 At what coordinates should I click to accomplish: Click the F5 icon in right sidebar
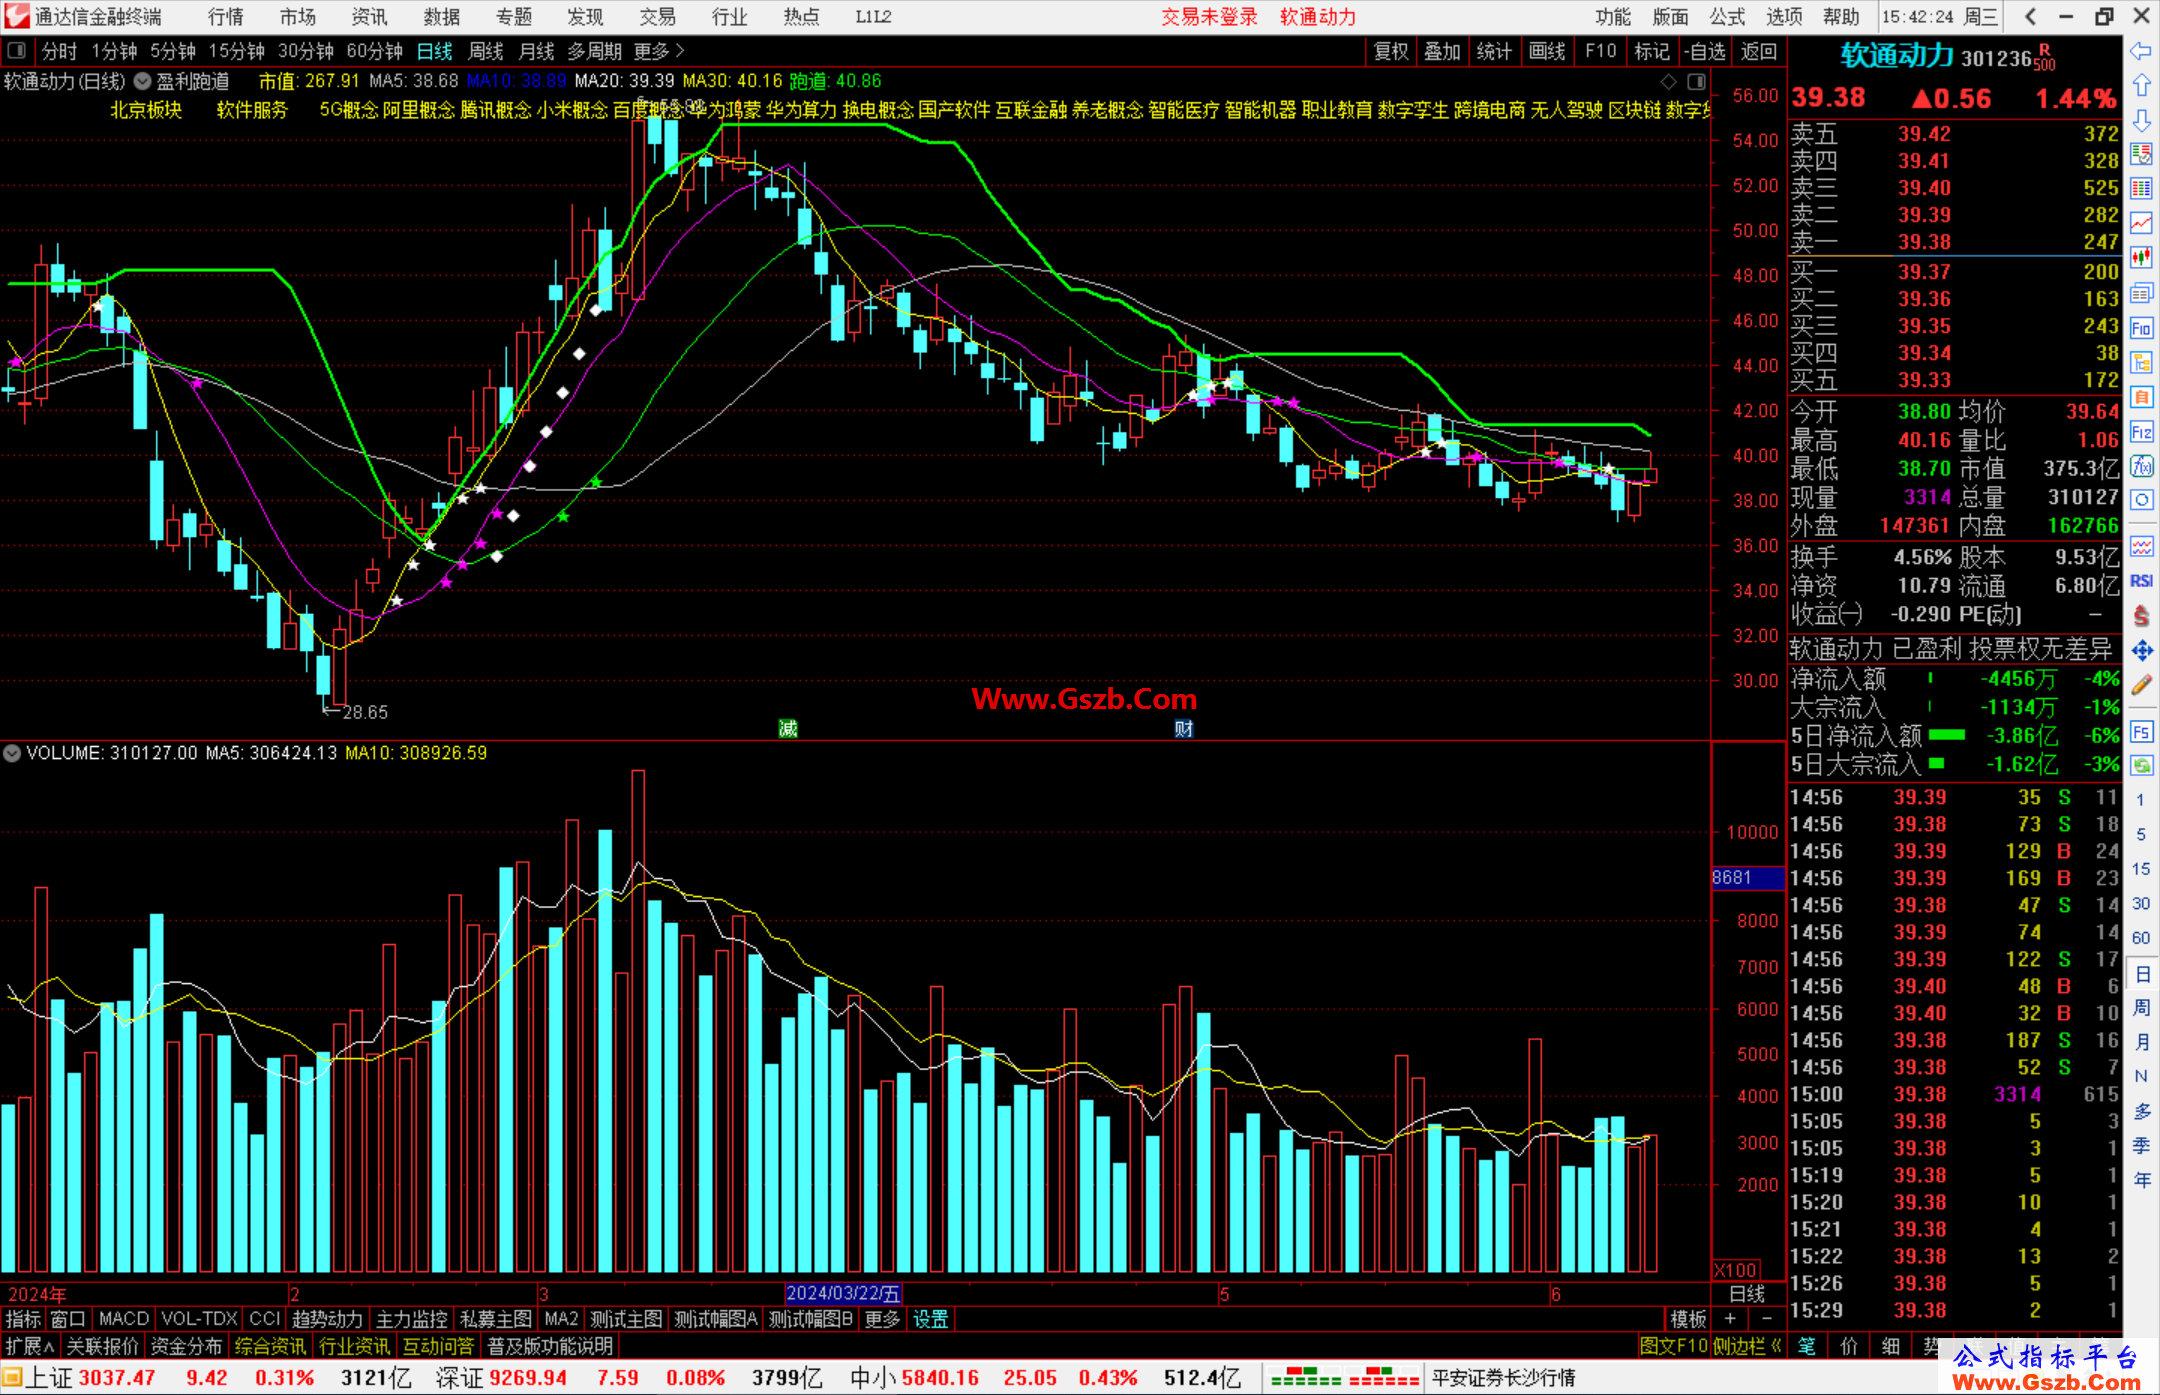click(x=2141, y=732)
